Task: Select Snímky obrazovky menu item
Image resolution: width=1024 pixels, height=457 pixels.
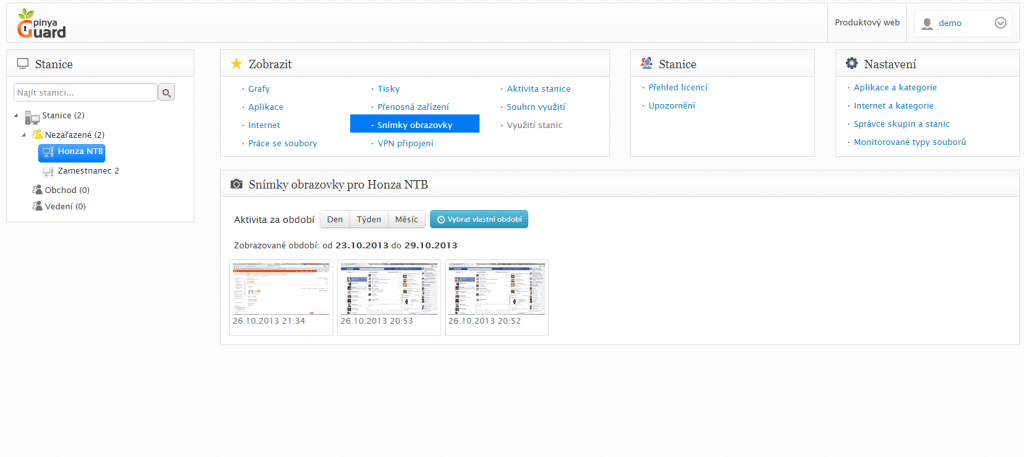Action: [x=415, y=124]
